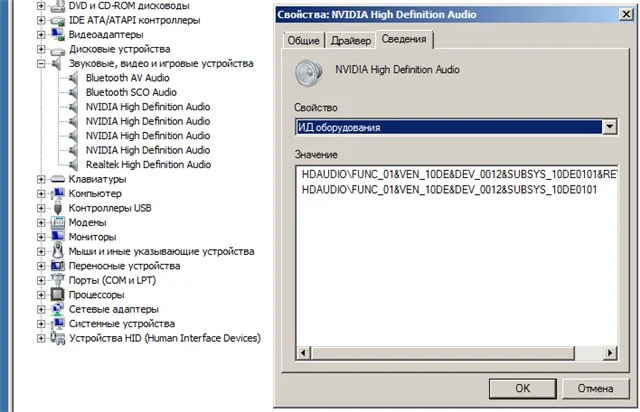Screen dimensions: 640x412
Task: Click the Процессоры chip icon
Action: [x=58, y=294]
